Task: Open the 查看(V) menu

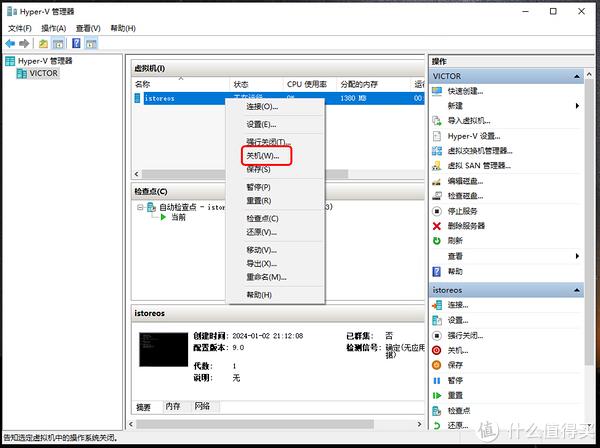Action: (88, 28)
